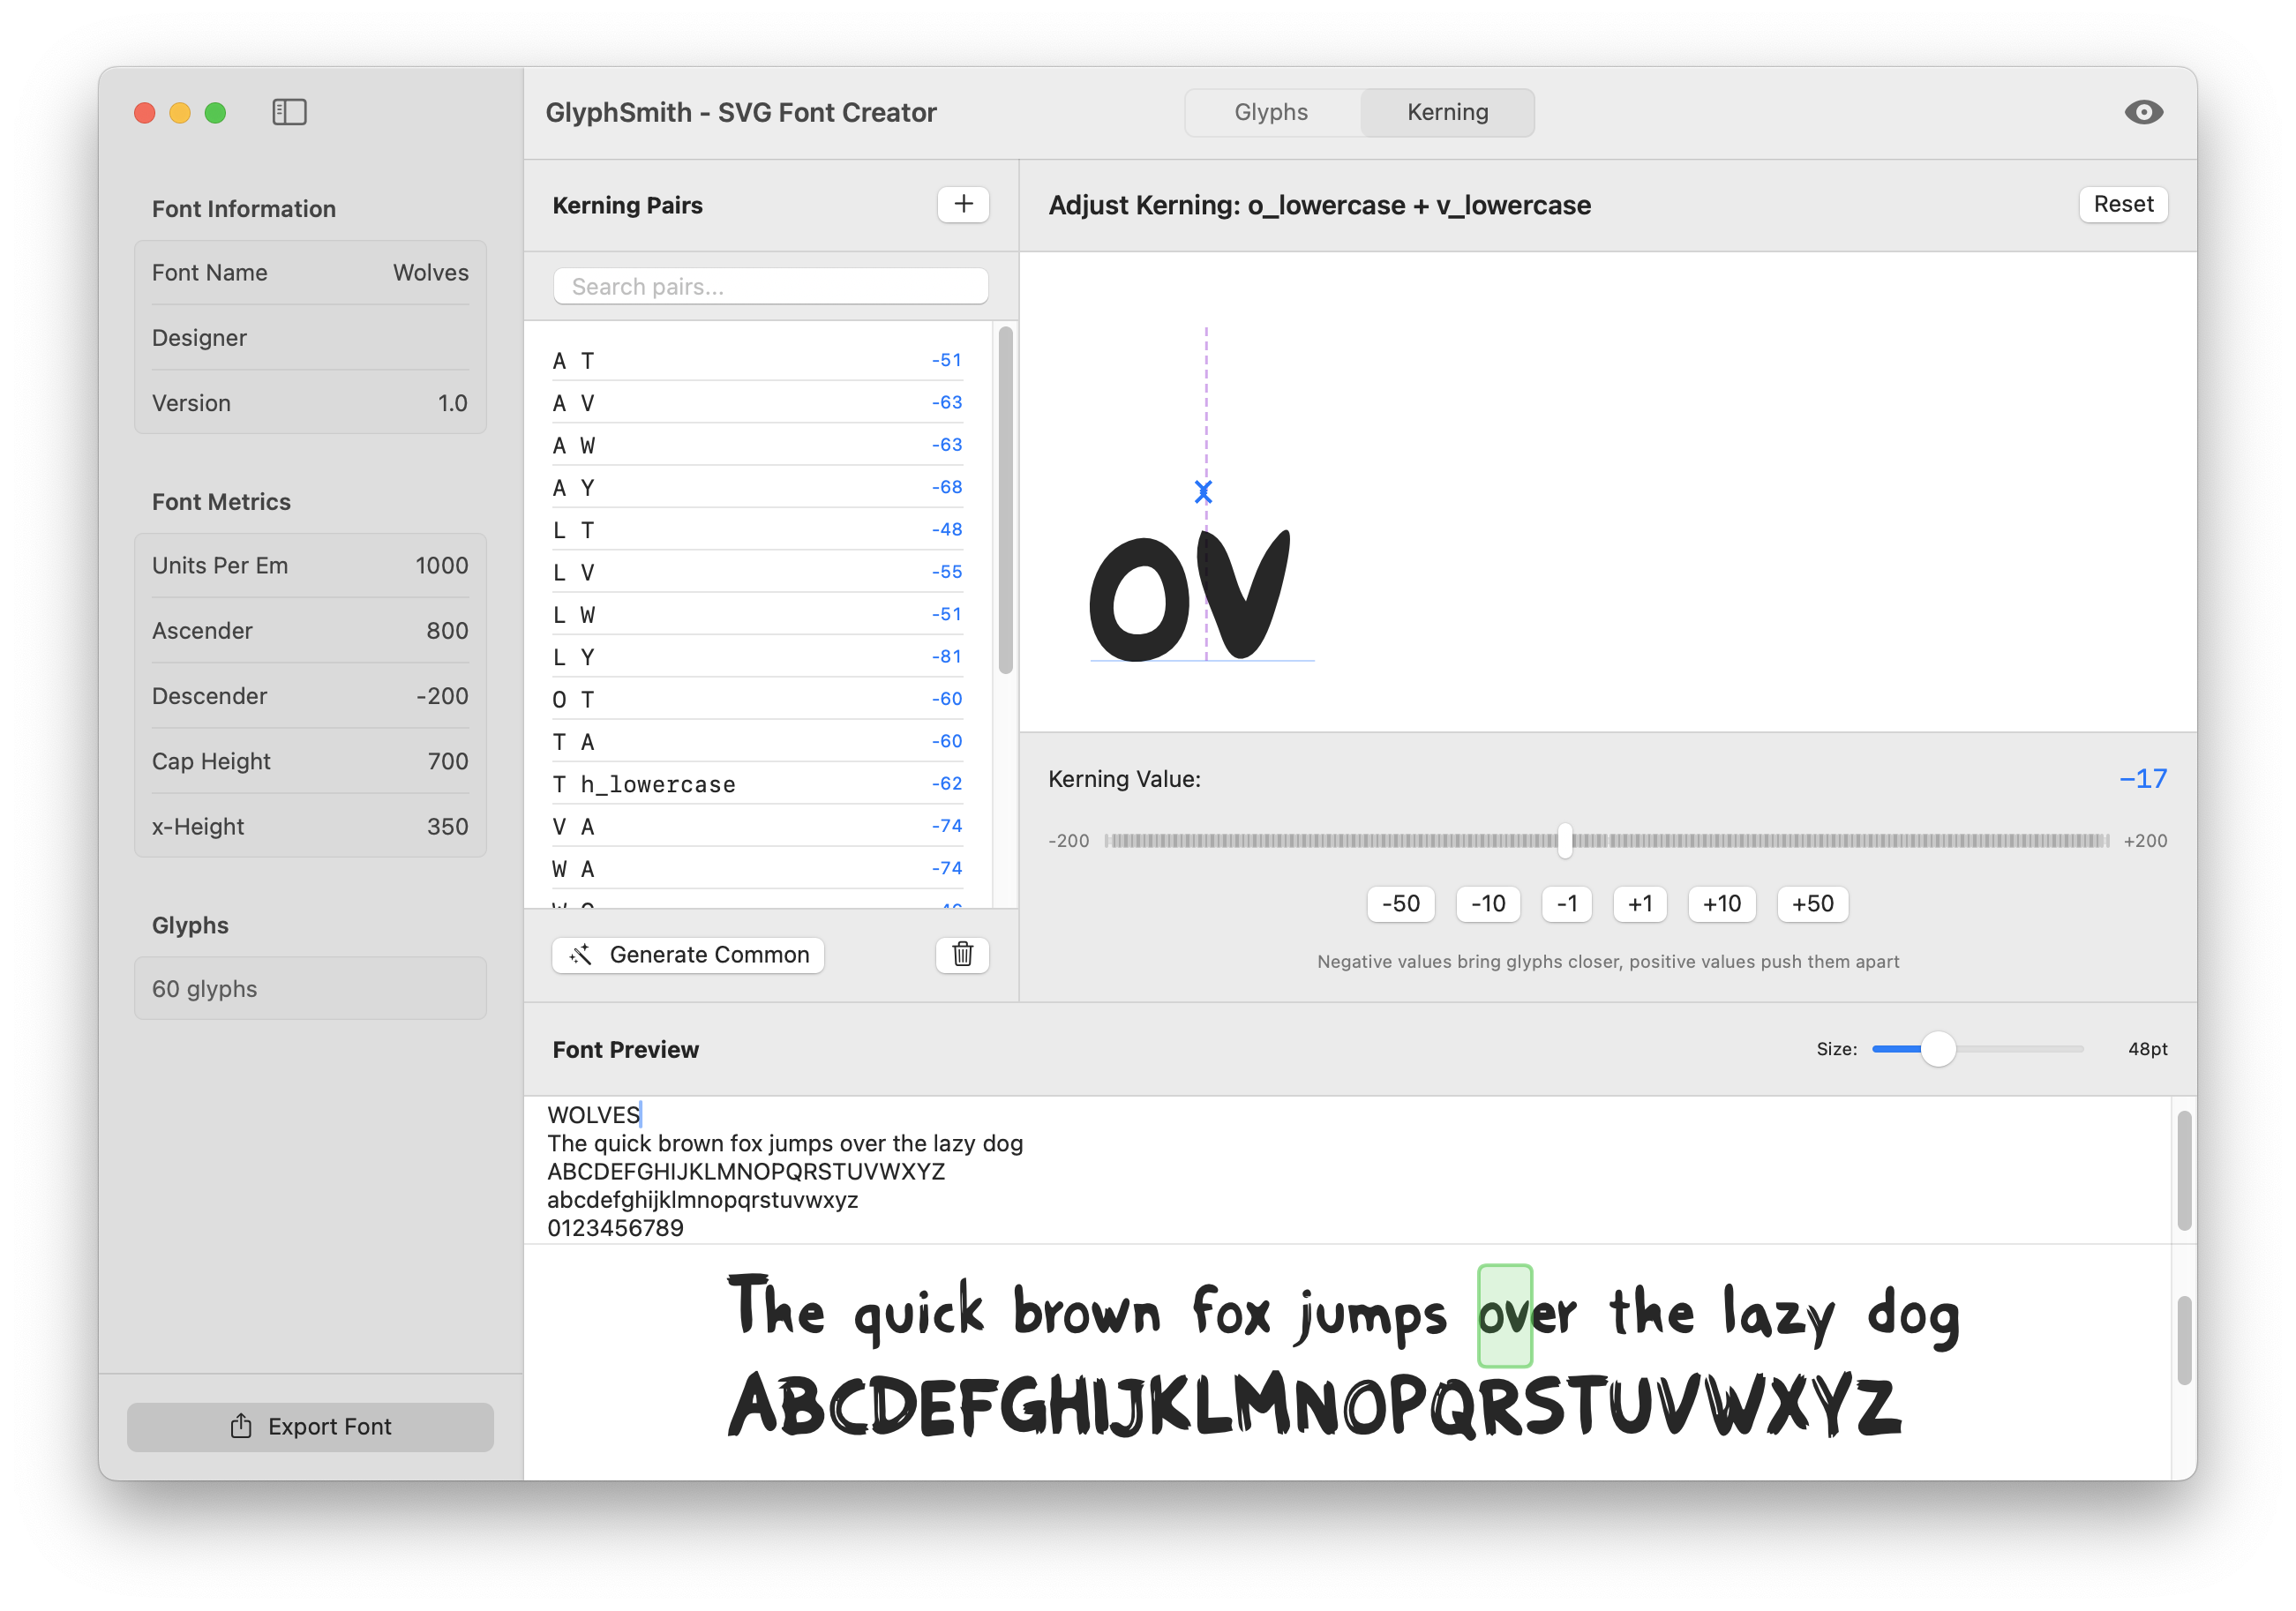This screenshot has width=2296, height=1611.
Task: Click the +1 kerning adjustment button
Action: click(1640, 904)
